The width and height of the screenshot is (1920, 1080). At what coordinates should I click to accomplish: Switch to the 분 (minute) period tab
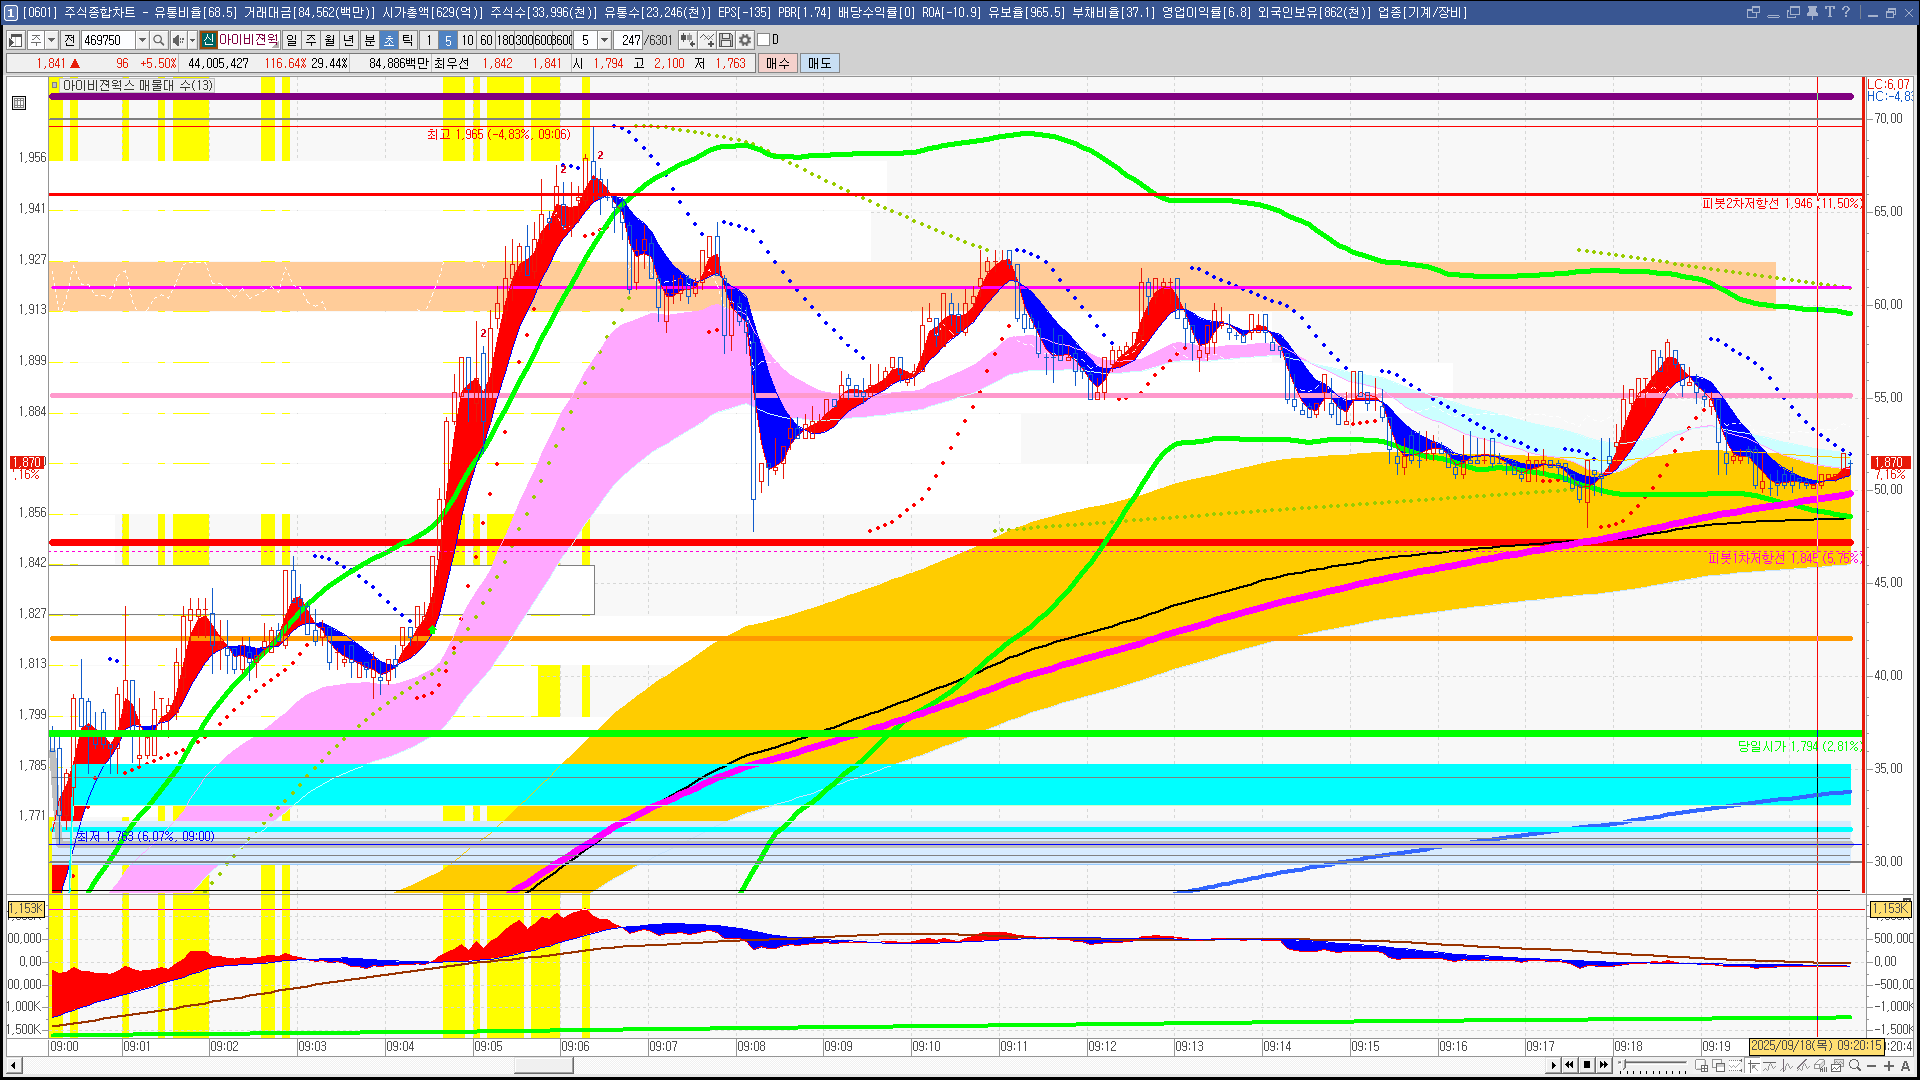point(369,40)
